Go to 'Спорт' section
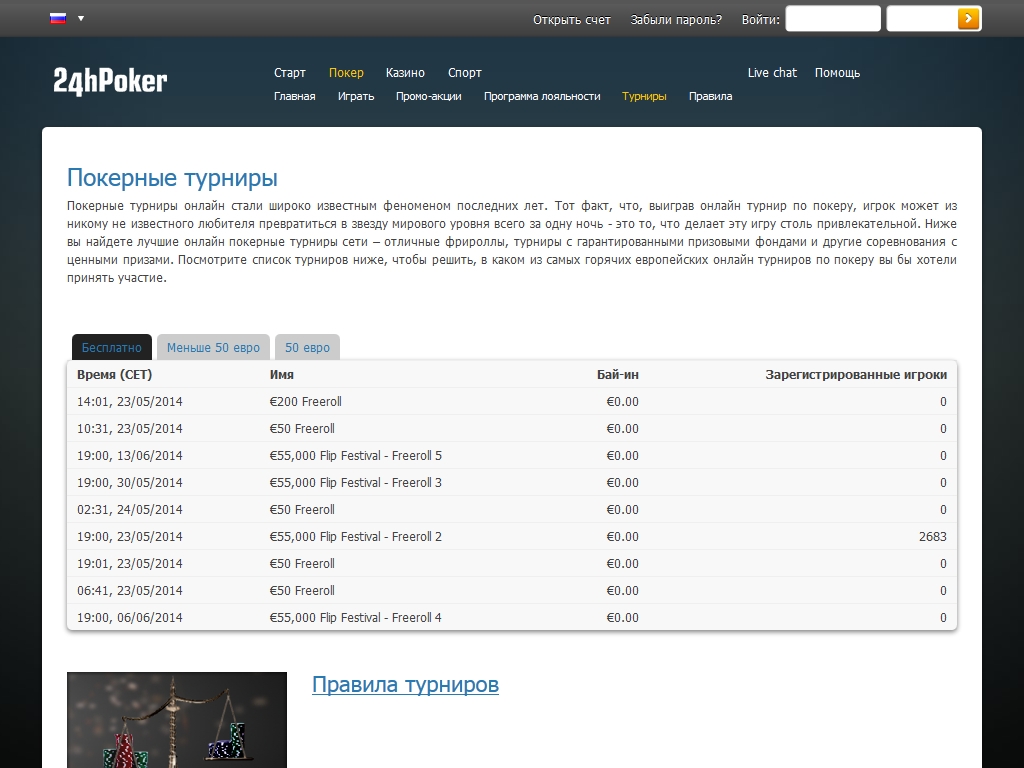Image resolution: width=1024 pixels, height=768 pixels. (464, 73)
